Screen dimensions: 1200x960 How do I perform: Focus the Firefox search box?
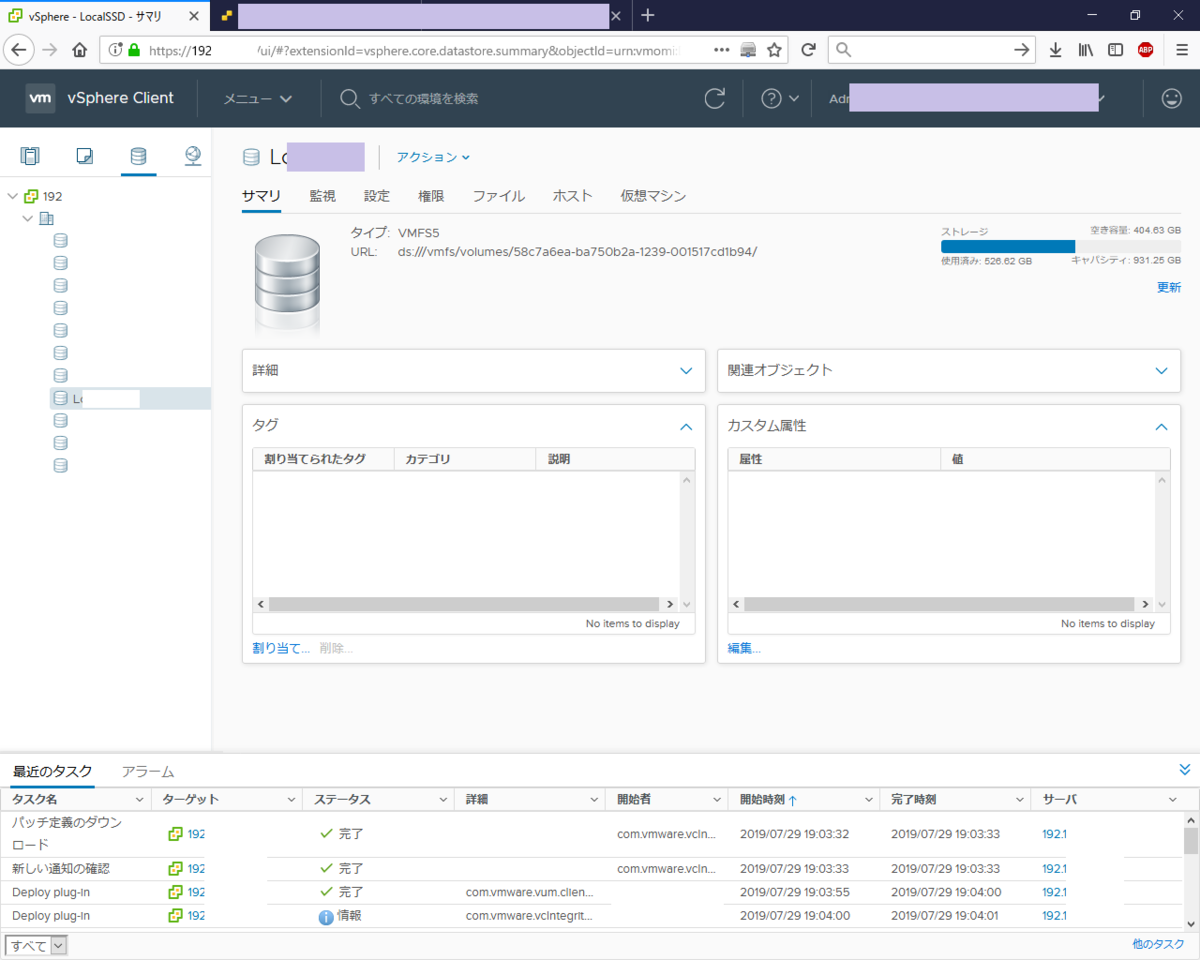932,50
